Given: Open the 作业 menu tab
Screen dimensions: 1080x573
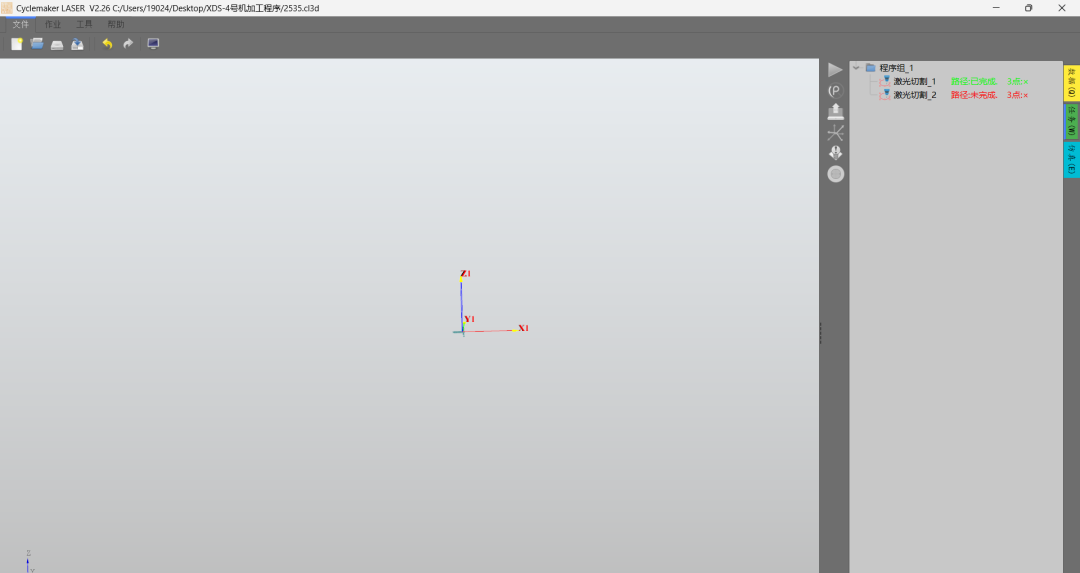Looking at the screenshot, I should point(53,24).
